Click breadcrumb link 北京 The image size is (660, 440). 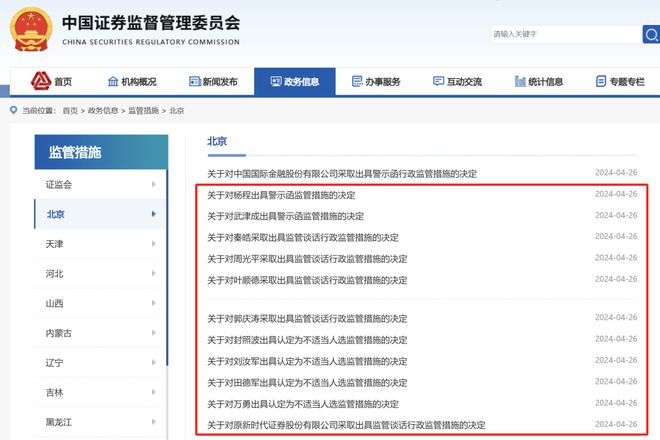click(x=177, y=111)
